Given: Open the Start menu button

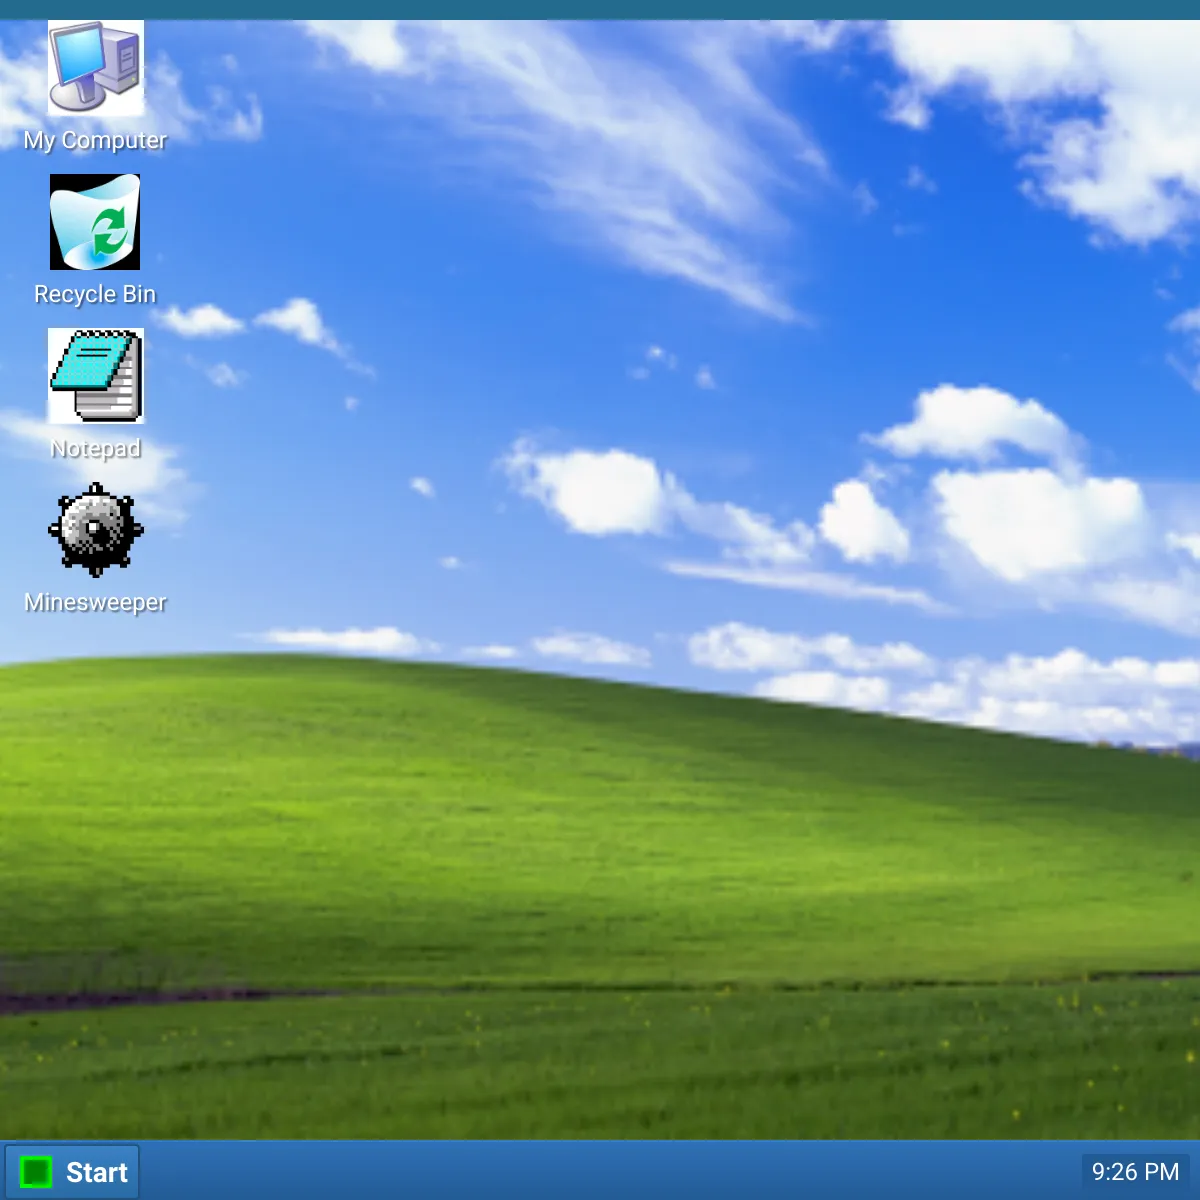Looking at the screenshot, I should (x=72, y=1172).
